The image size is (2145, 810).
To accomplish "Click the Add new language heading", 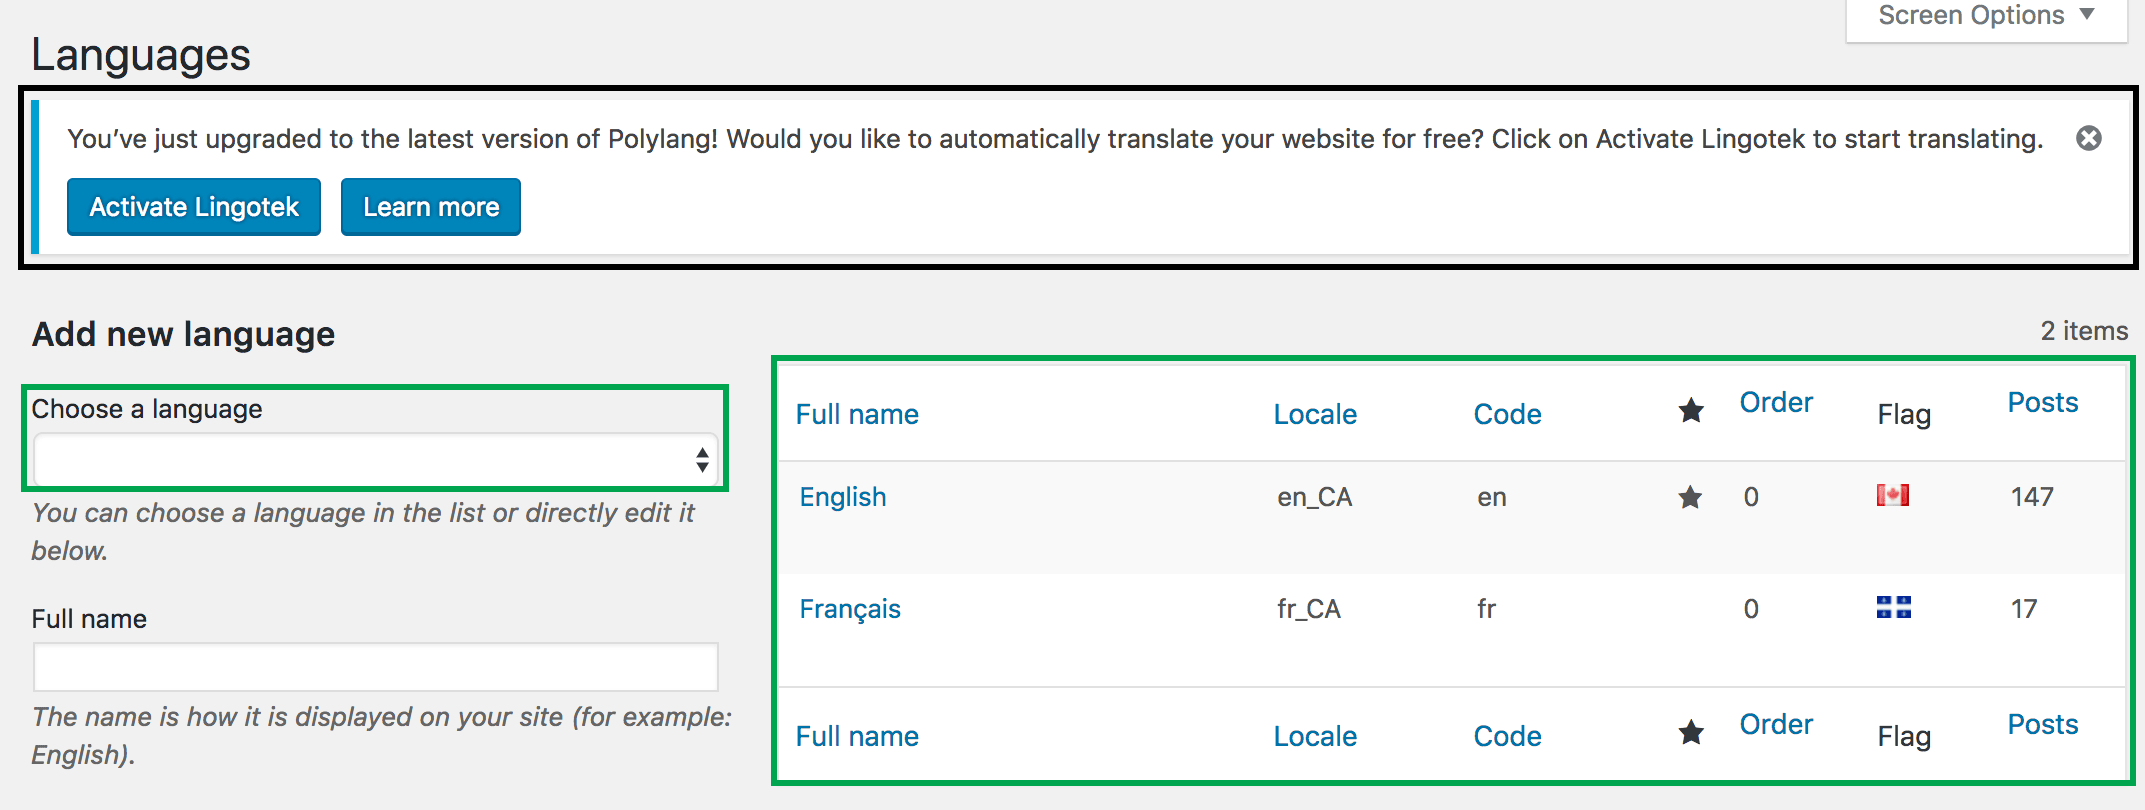I will 183,334.
